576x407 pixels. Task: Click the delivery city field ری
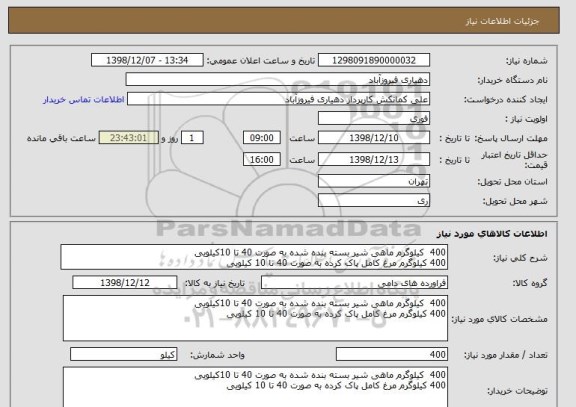374,201
